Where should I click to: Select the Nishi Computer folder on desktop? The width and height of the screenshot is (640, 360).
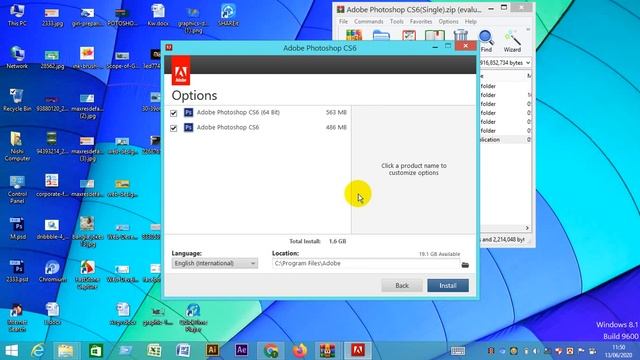(x=17, y=147)
